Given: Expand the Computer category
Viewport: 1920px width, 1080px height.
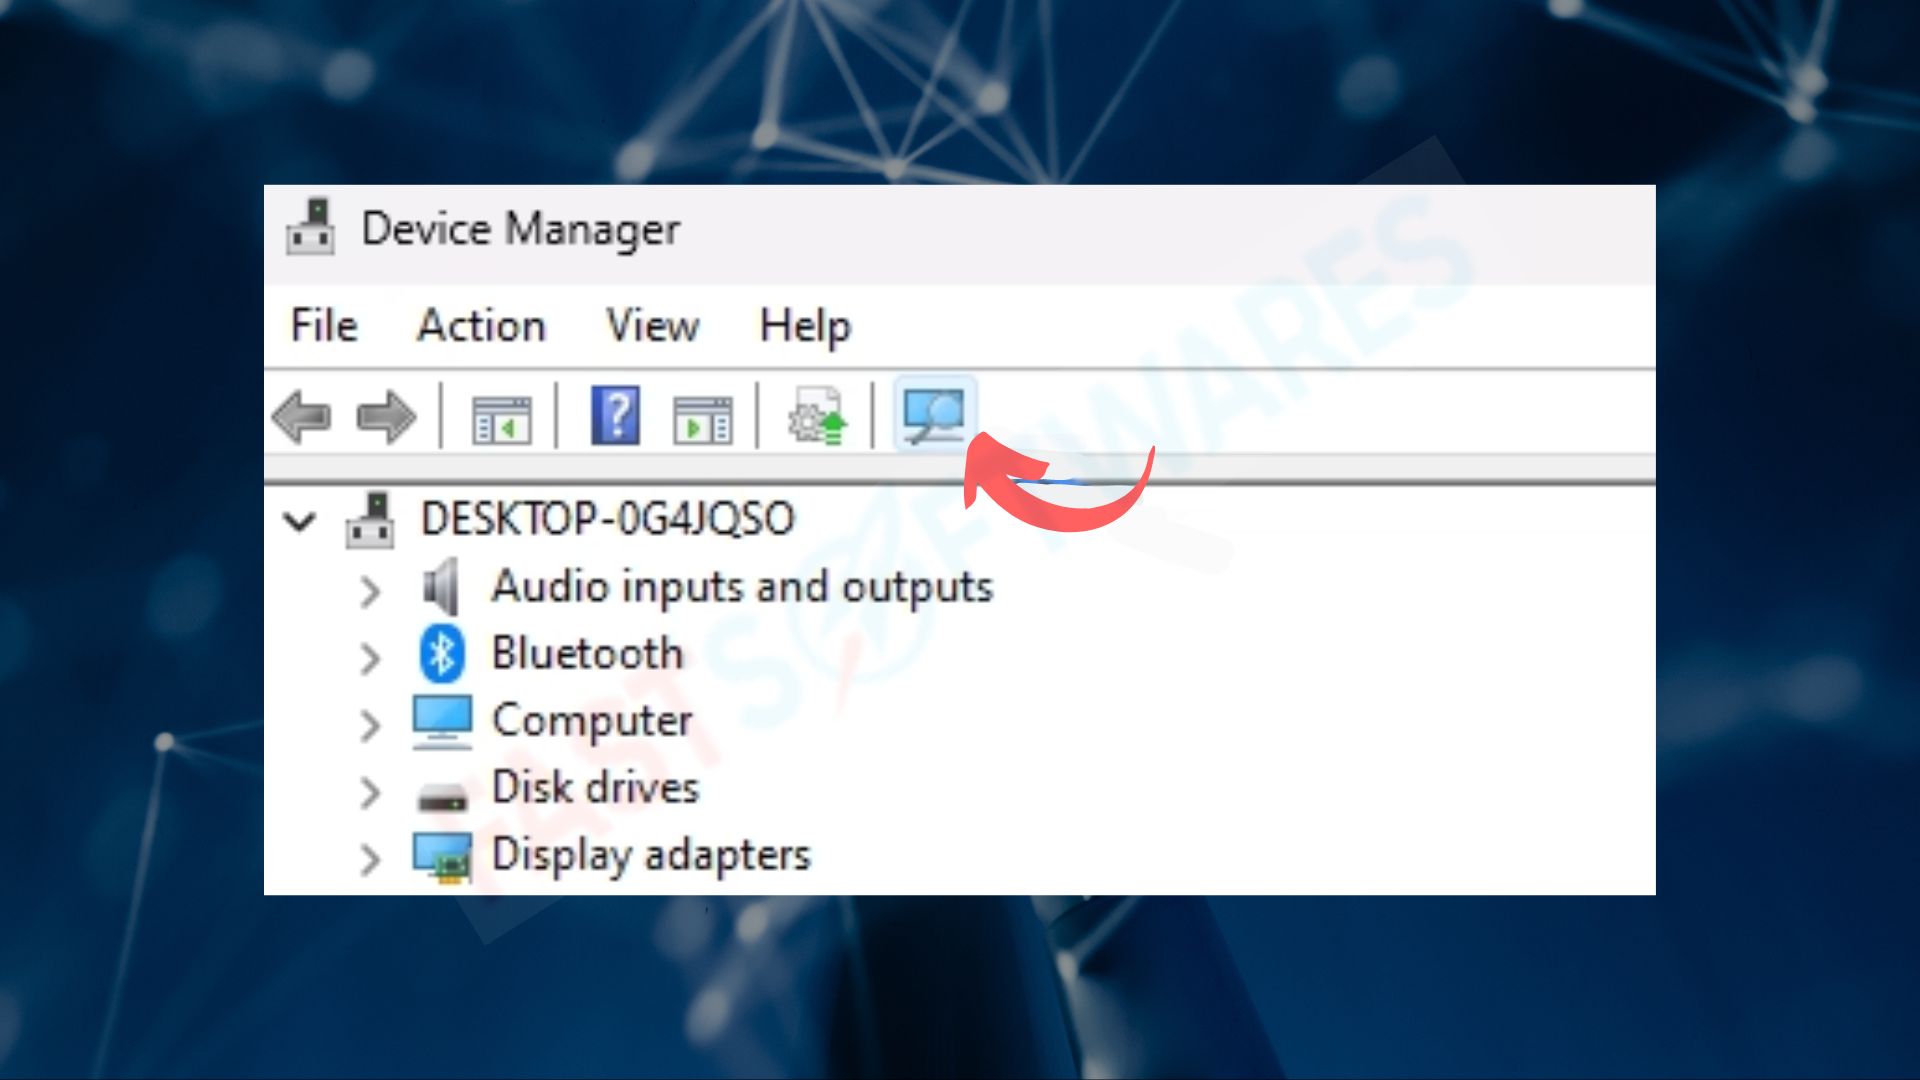Looking at the screenshot, I should coord(369,724).
